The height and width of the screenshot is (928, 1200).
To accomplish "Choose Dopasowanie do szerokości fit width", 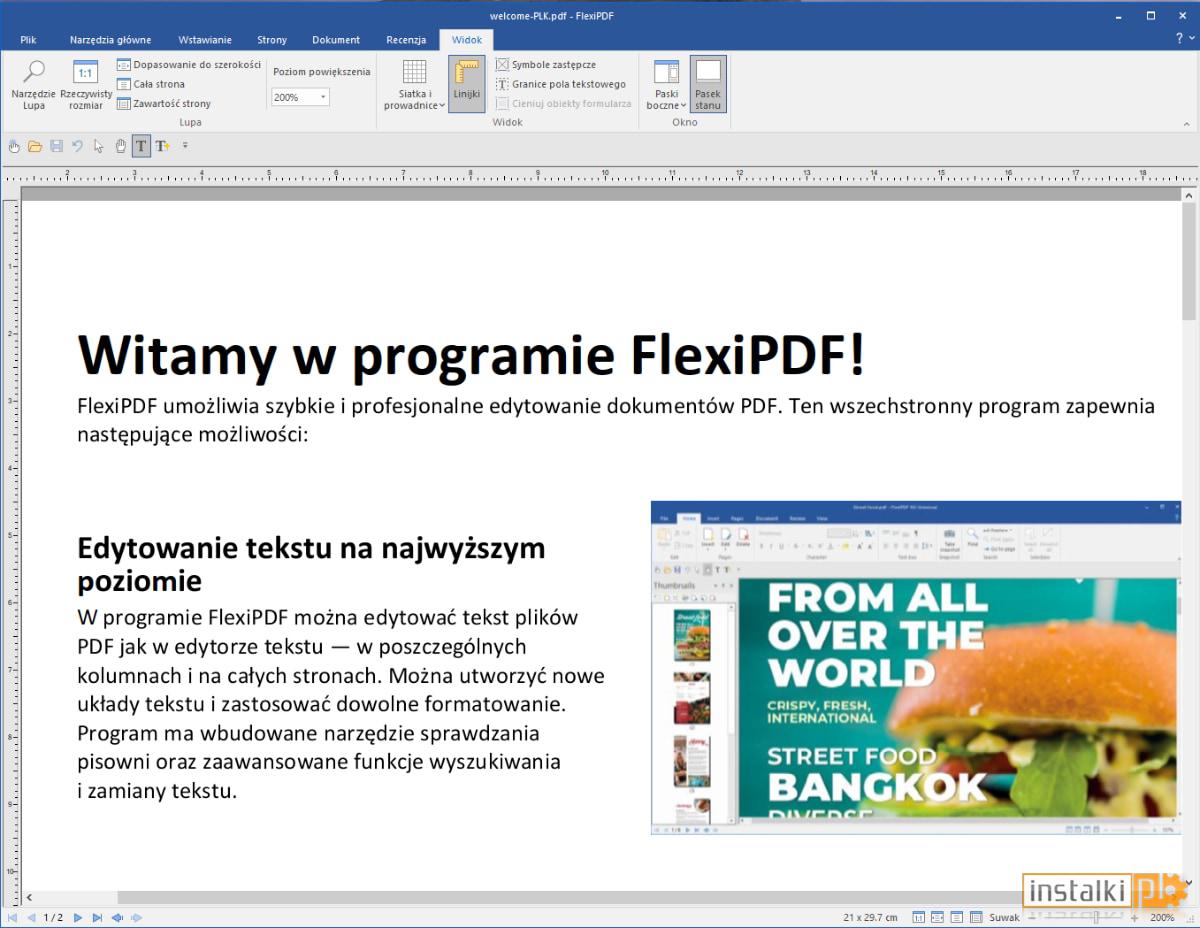I will coord(189,65).
